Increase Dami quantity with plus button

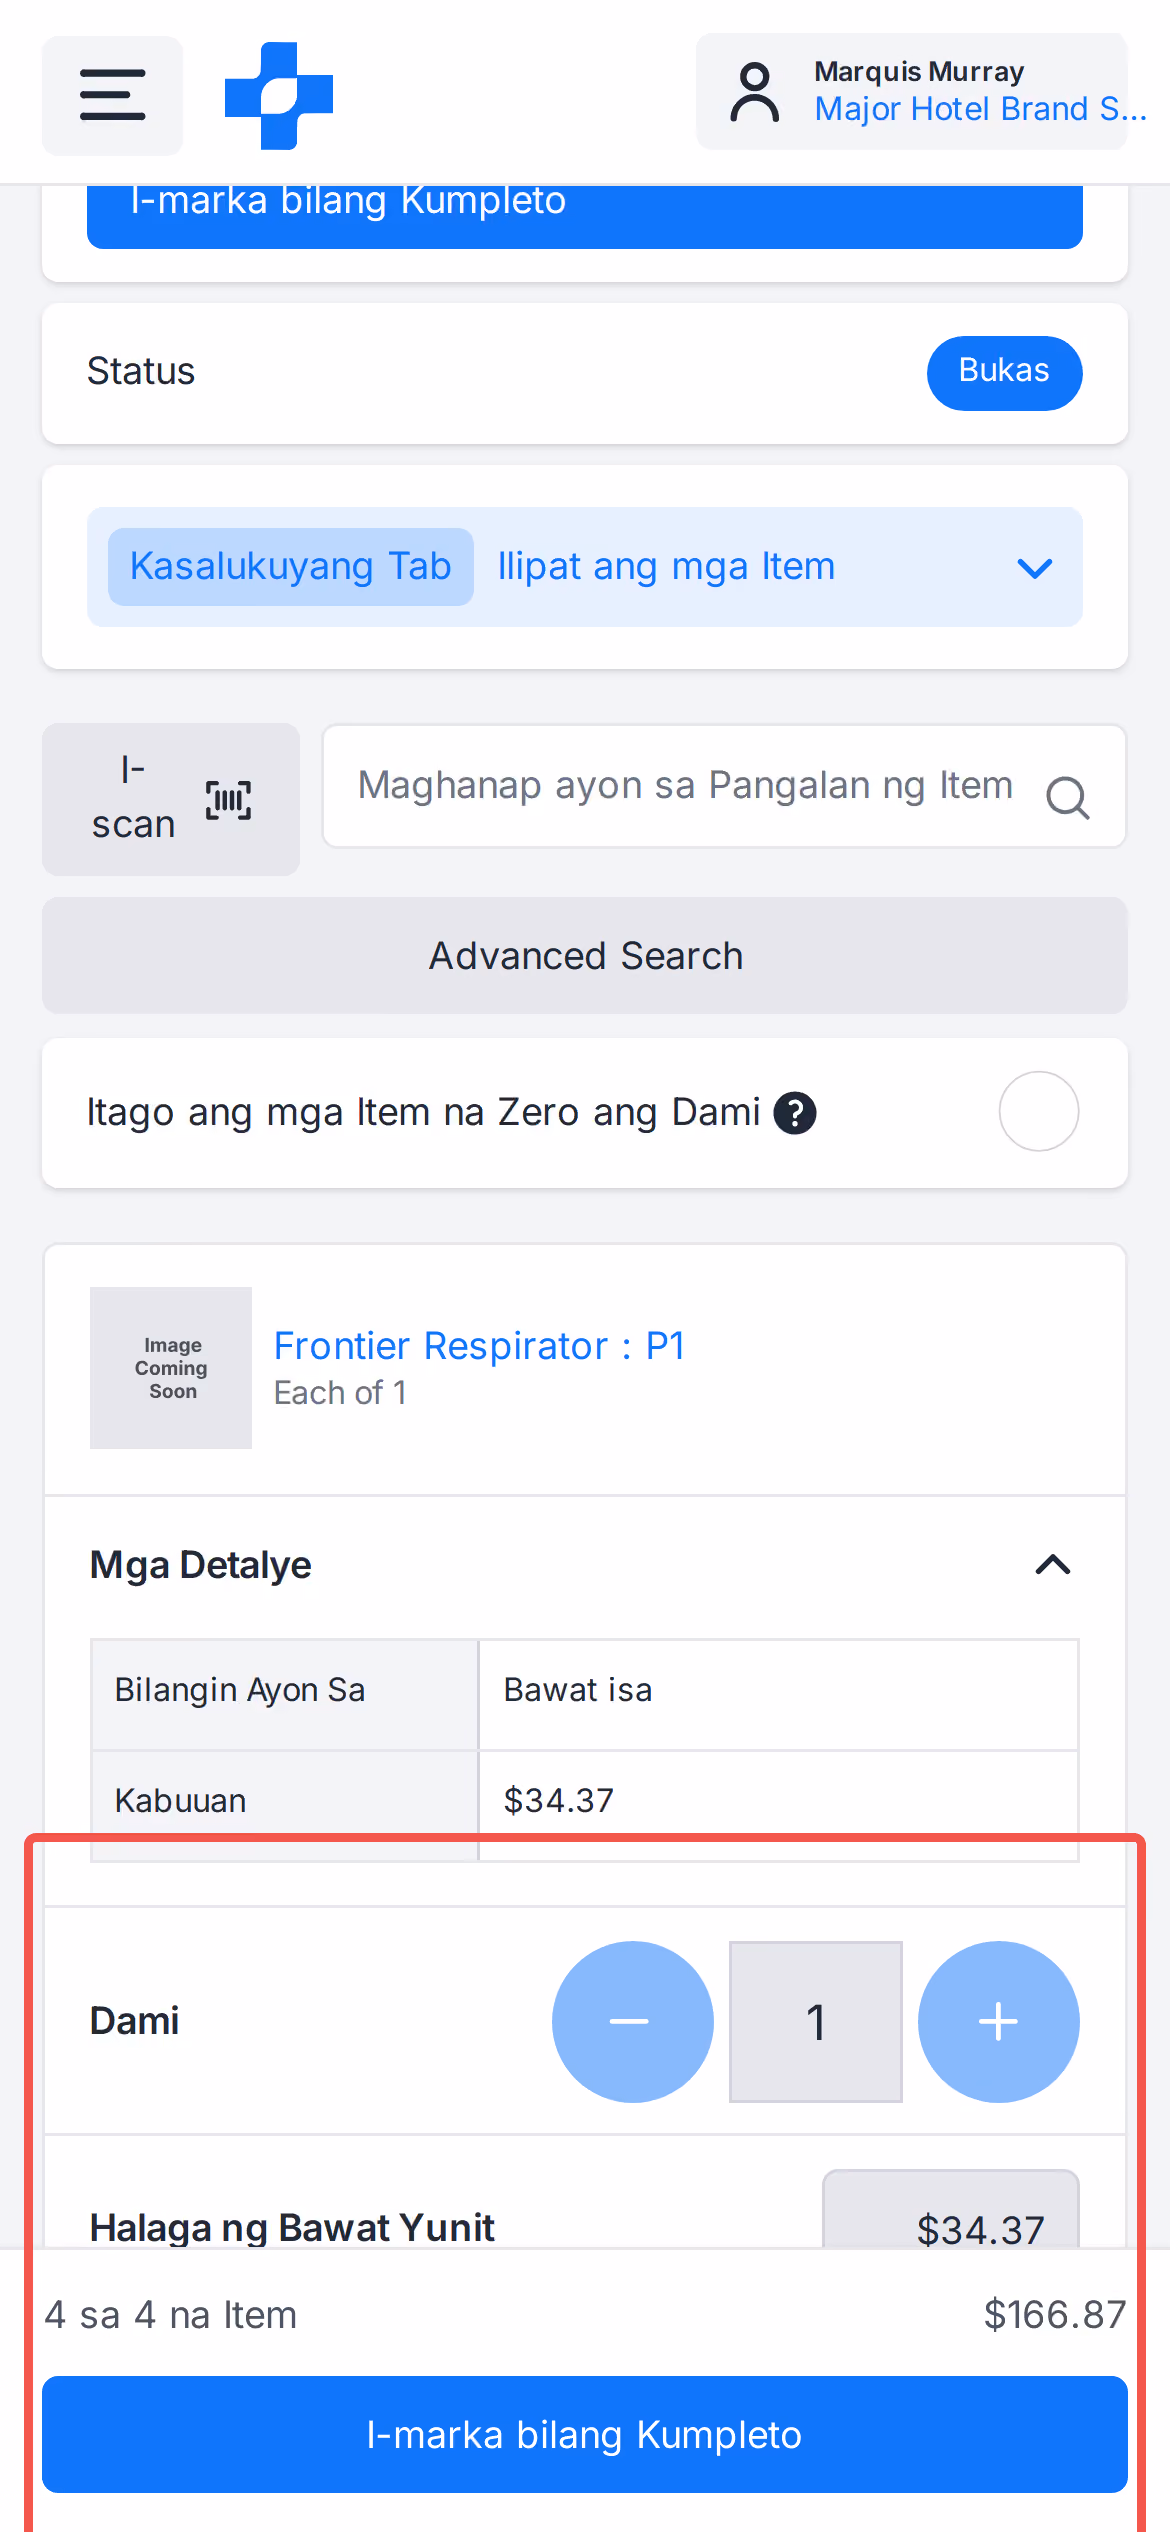pyautogui.click(x=998, y=2021)
